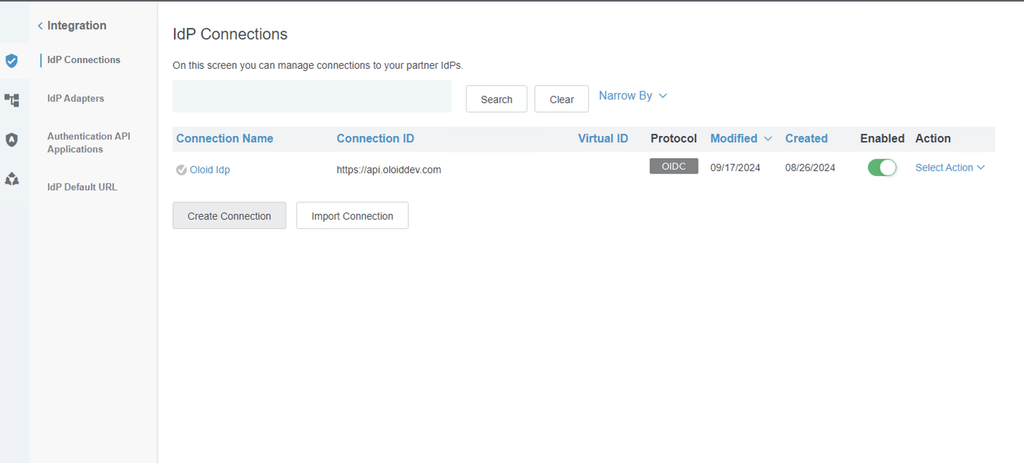Sort by Created column

tap(807, 138)
